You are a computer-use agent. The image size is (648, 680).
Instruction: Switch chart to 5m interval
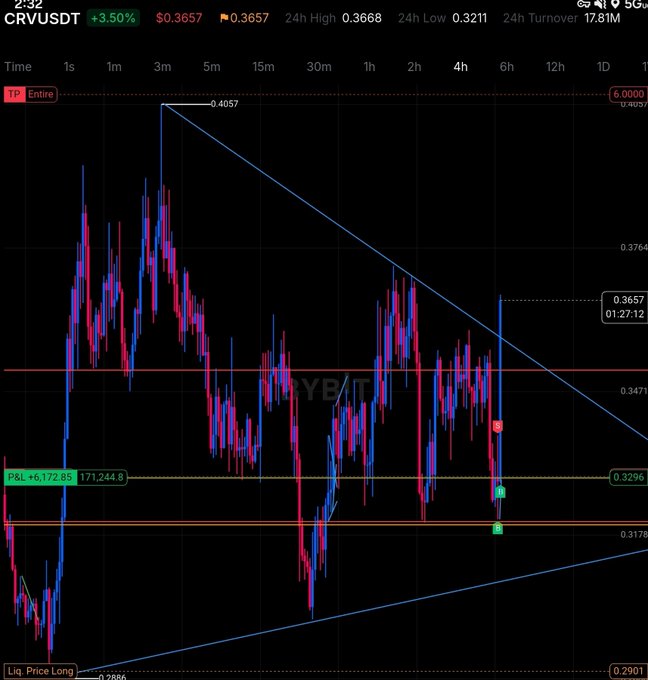pyautogui.click(x=212, y=67)
